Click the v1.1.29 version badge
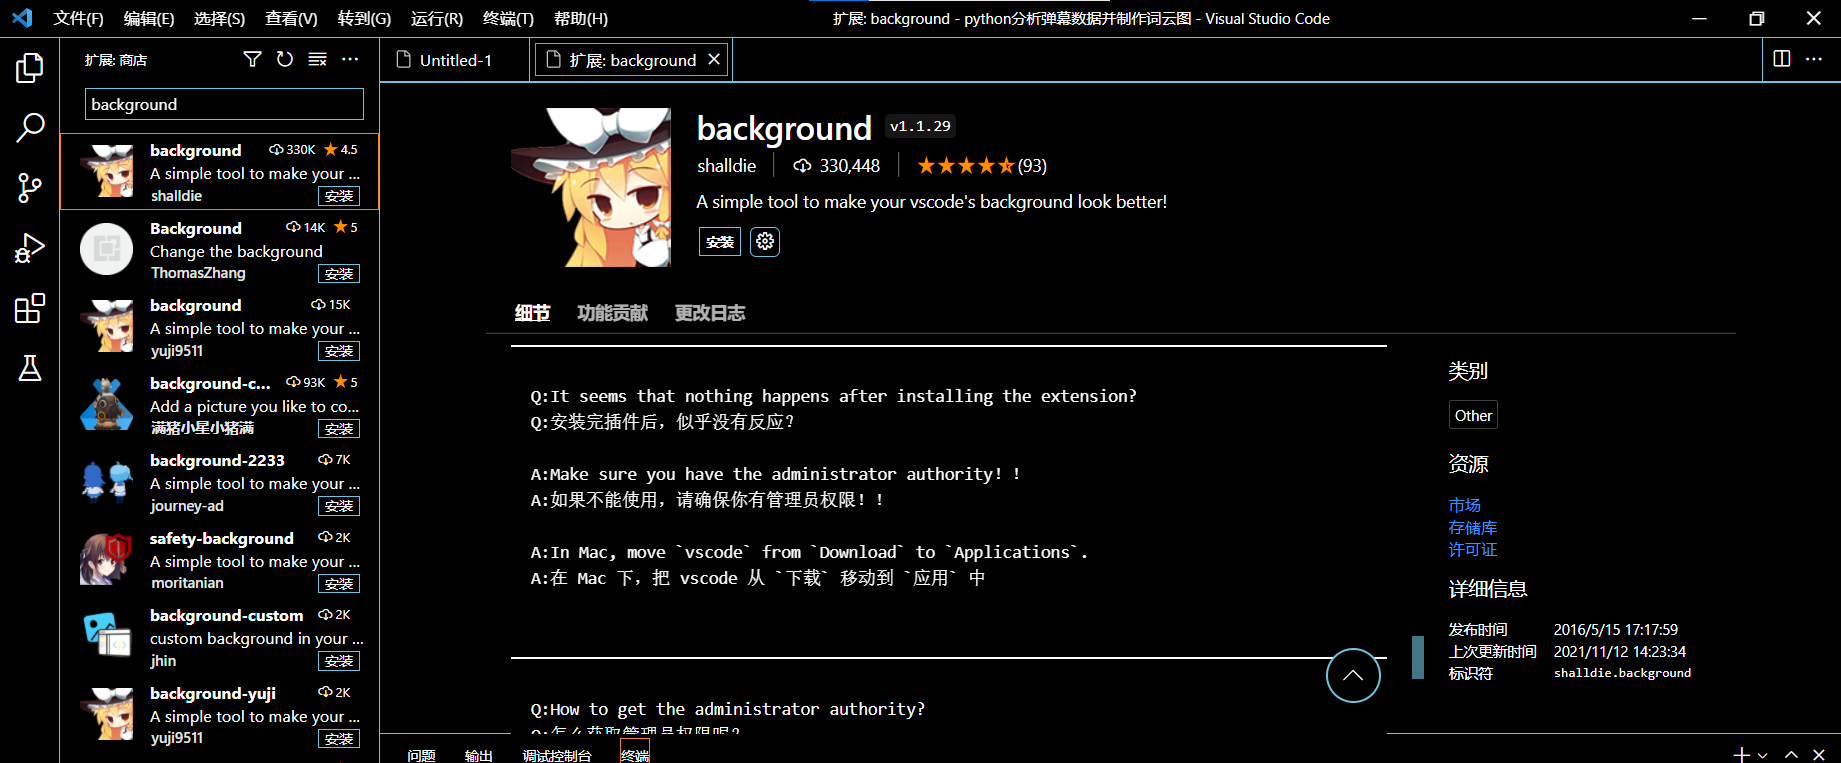 tap(920, 126)
